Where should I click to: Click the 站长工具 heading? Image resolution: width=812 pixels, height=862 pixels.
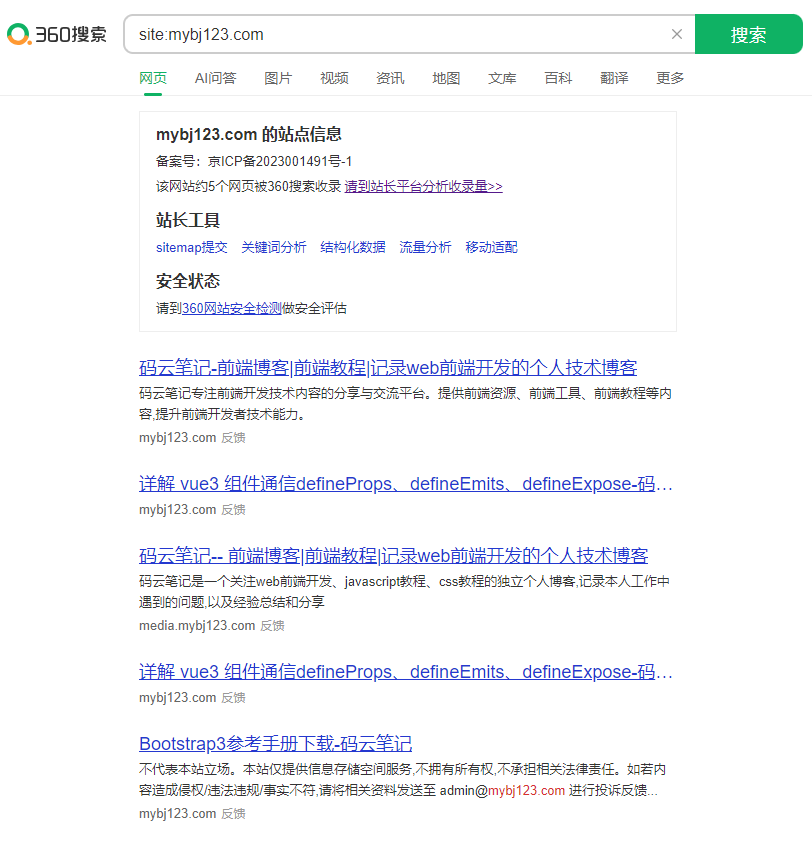(x=187, y=220)
